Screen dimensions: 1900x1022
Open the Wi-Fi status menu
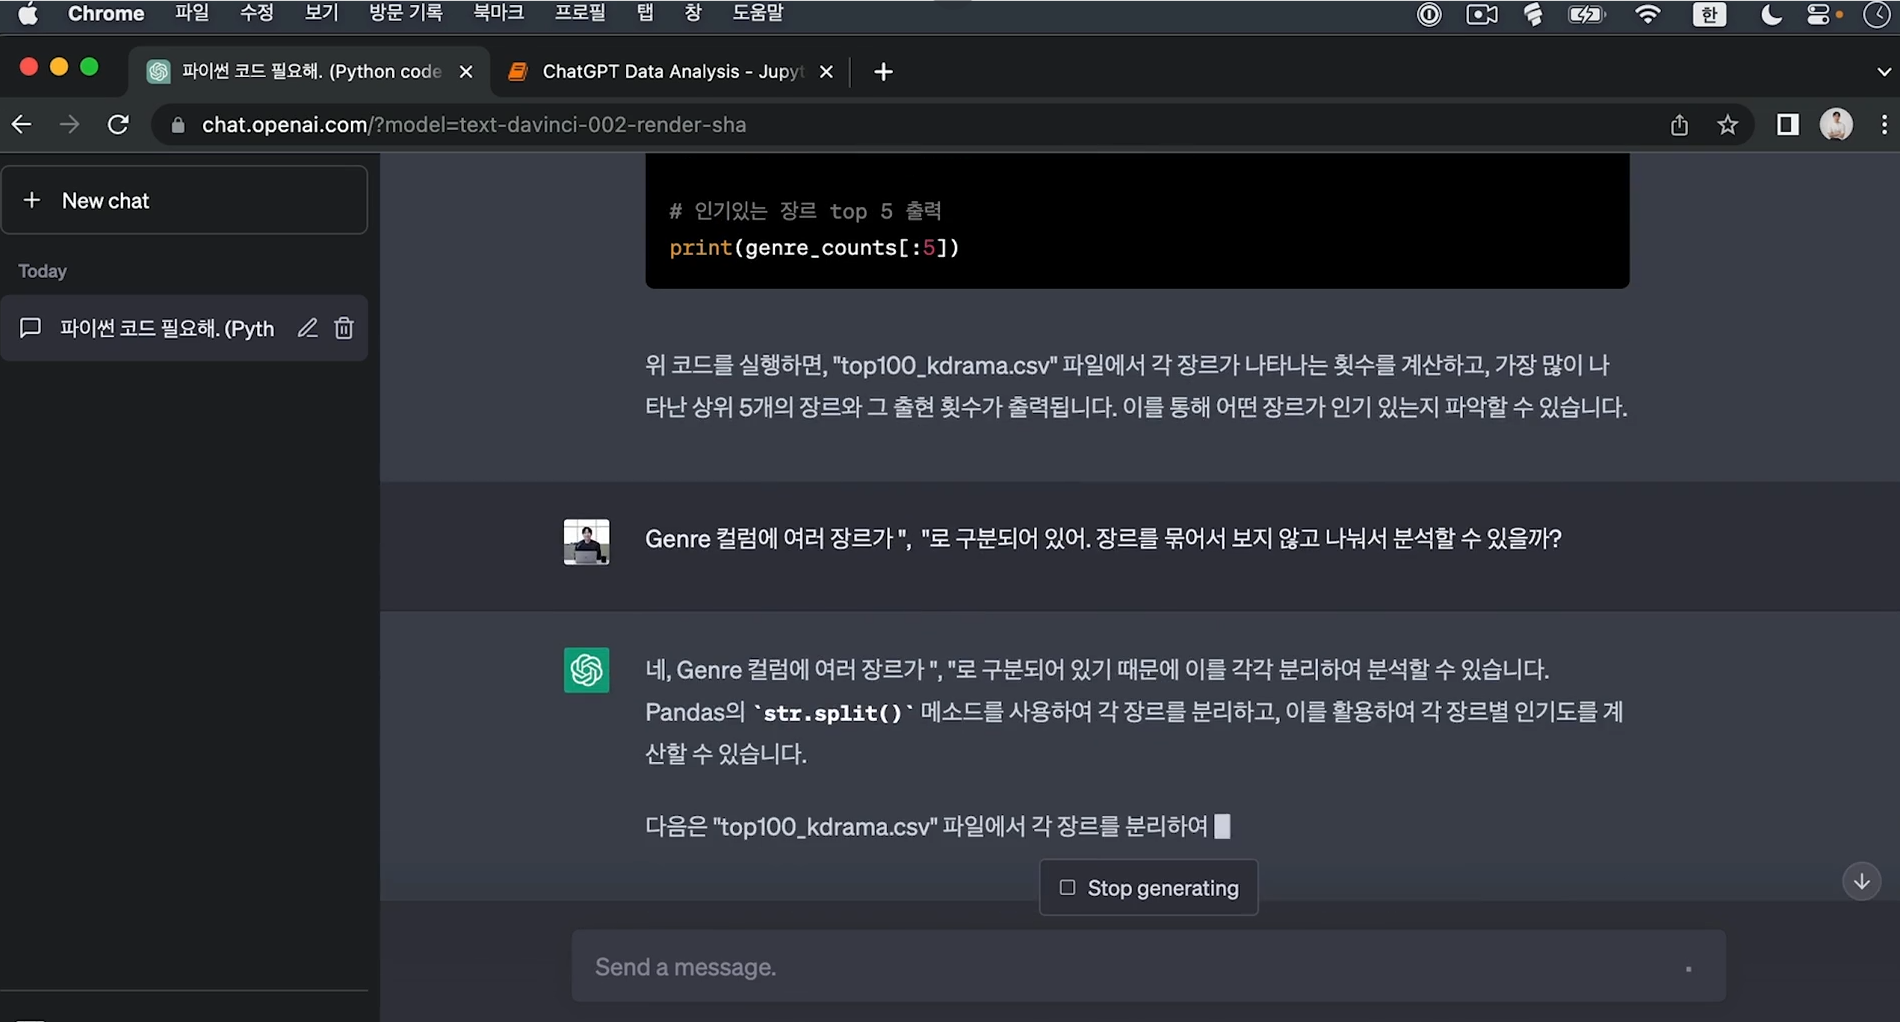1647,14
